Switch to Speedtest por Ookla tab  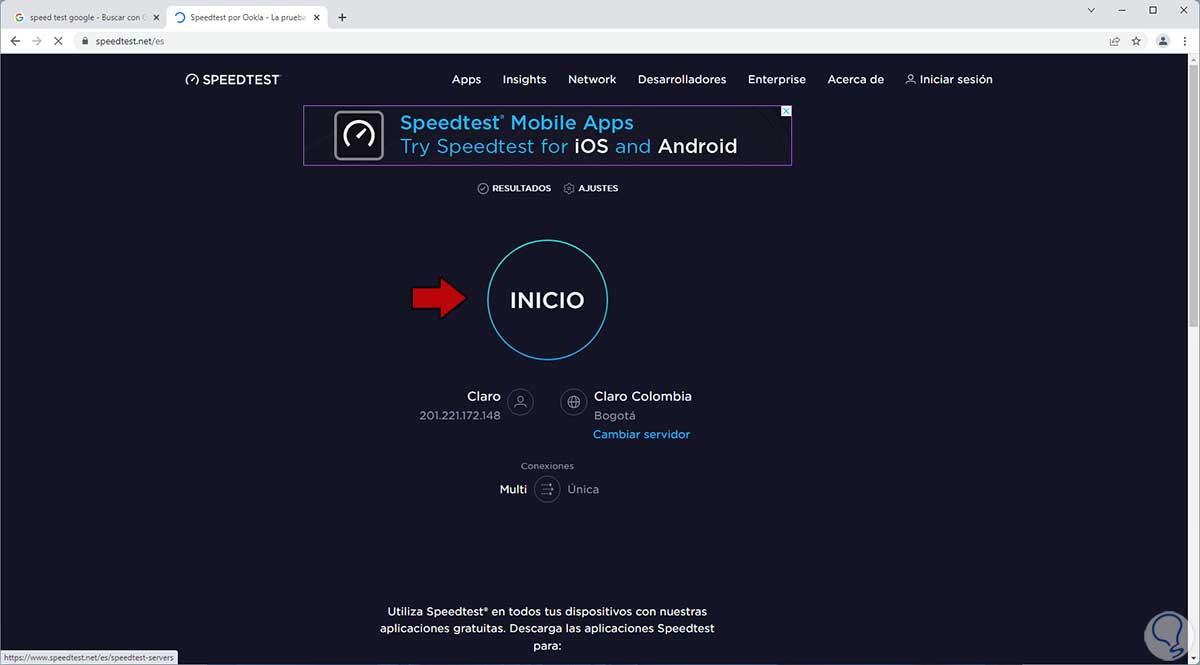pos(246,17)
